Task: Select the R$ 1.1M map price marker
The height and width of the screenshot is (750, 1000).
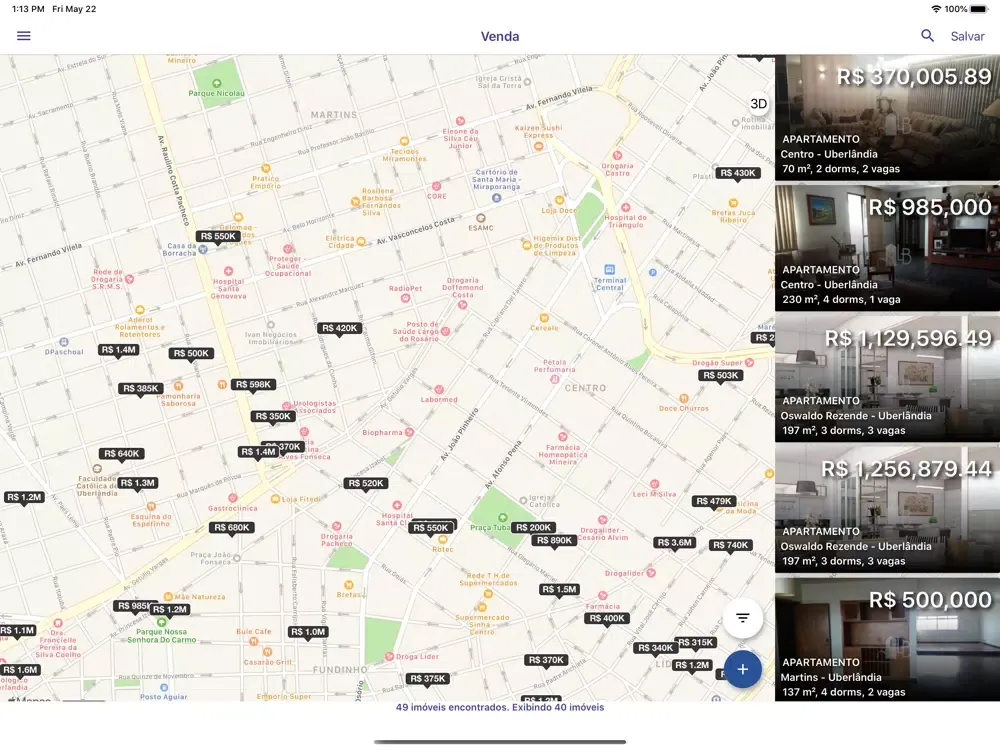Action: pos(17,630)
